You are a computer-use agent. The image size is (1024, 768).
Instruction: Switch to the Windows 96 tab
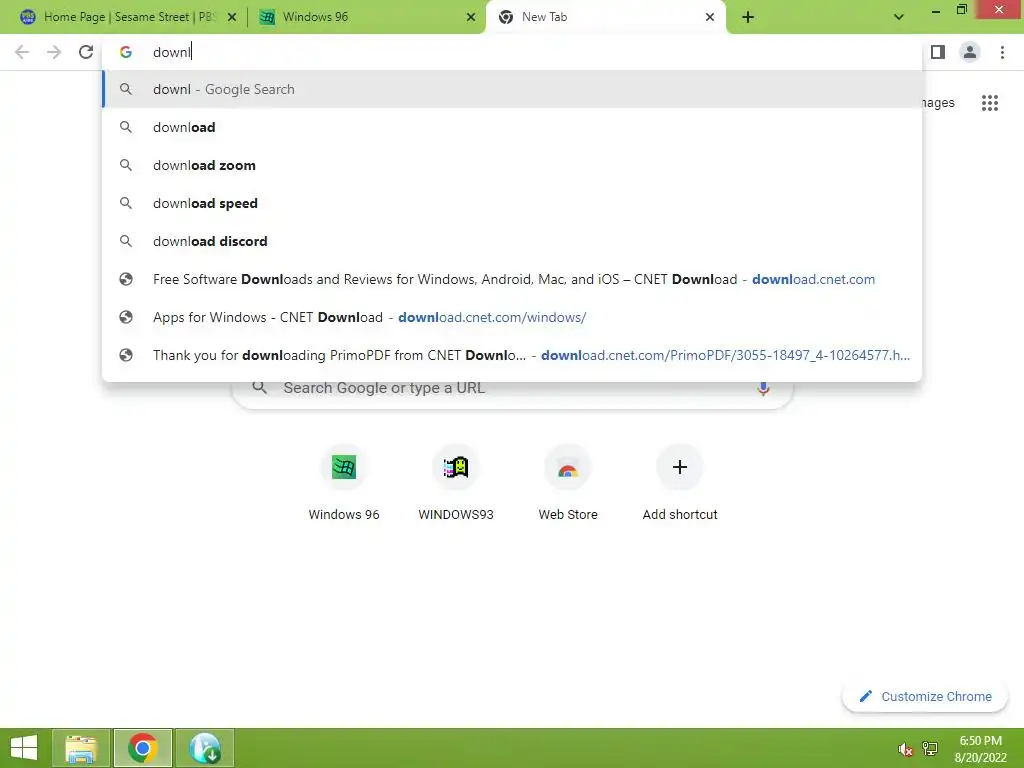point(367,17)
